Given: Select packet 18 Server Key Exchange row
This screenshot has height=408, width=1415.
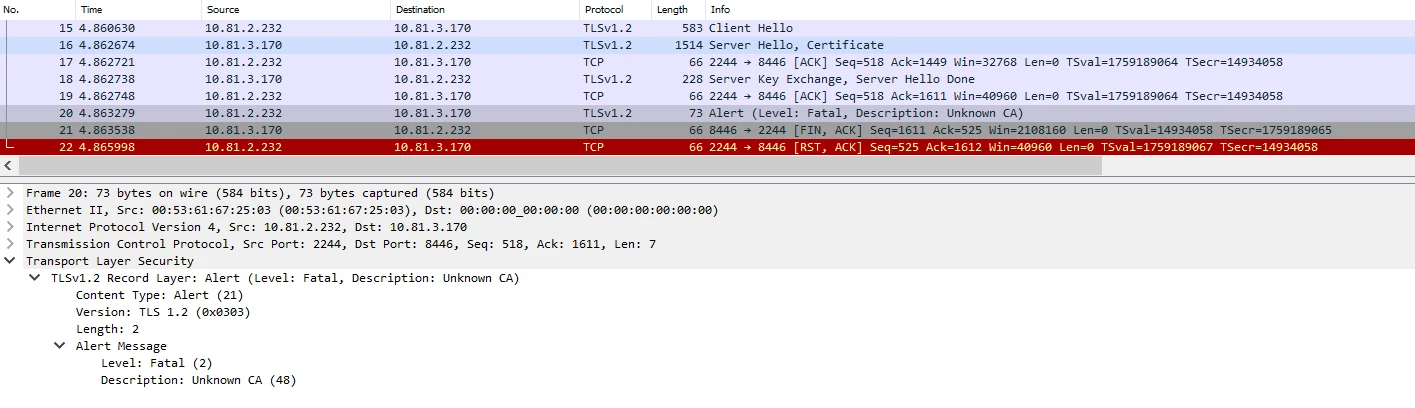Looking at the screenshot, I should 707,79.
